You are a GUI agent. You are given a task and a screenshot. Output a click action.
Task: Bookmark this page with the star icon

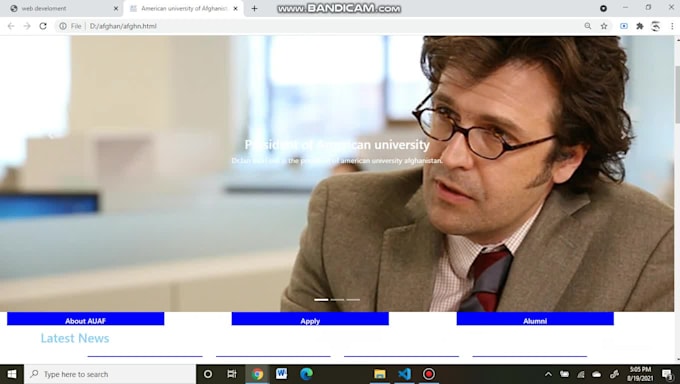pyautogui.click(x=604, y=26)
